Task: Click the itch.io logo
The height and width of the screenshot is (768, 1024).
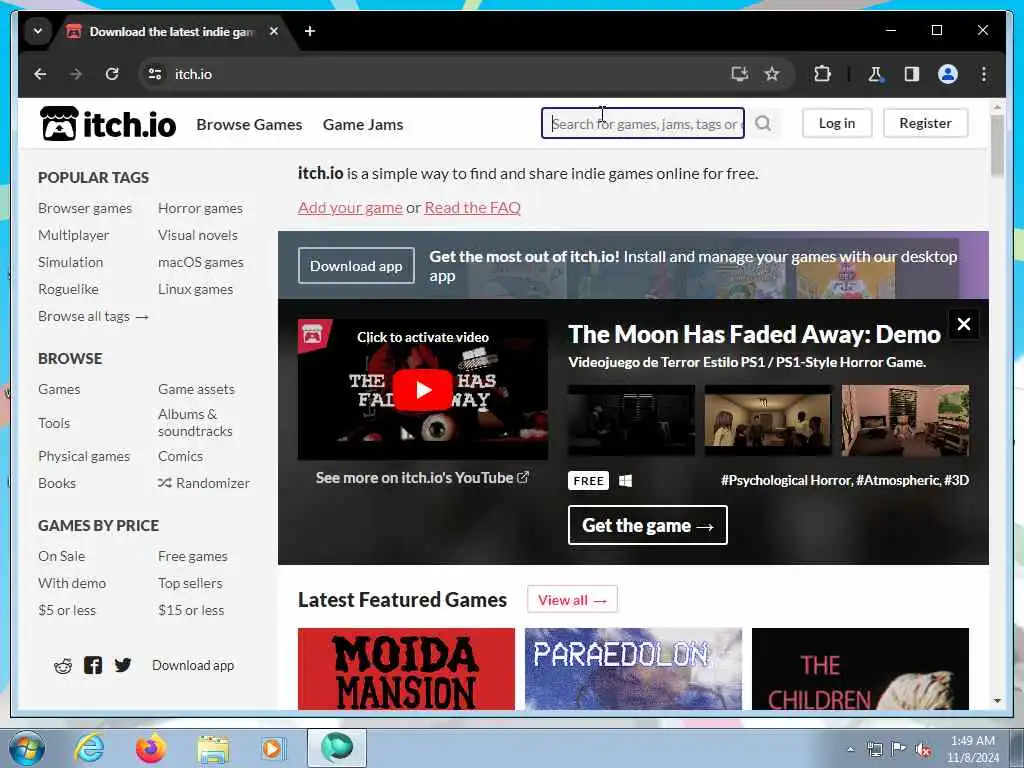Action: click(108, 123)
